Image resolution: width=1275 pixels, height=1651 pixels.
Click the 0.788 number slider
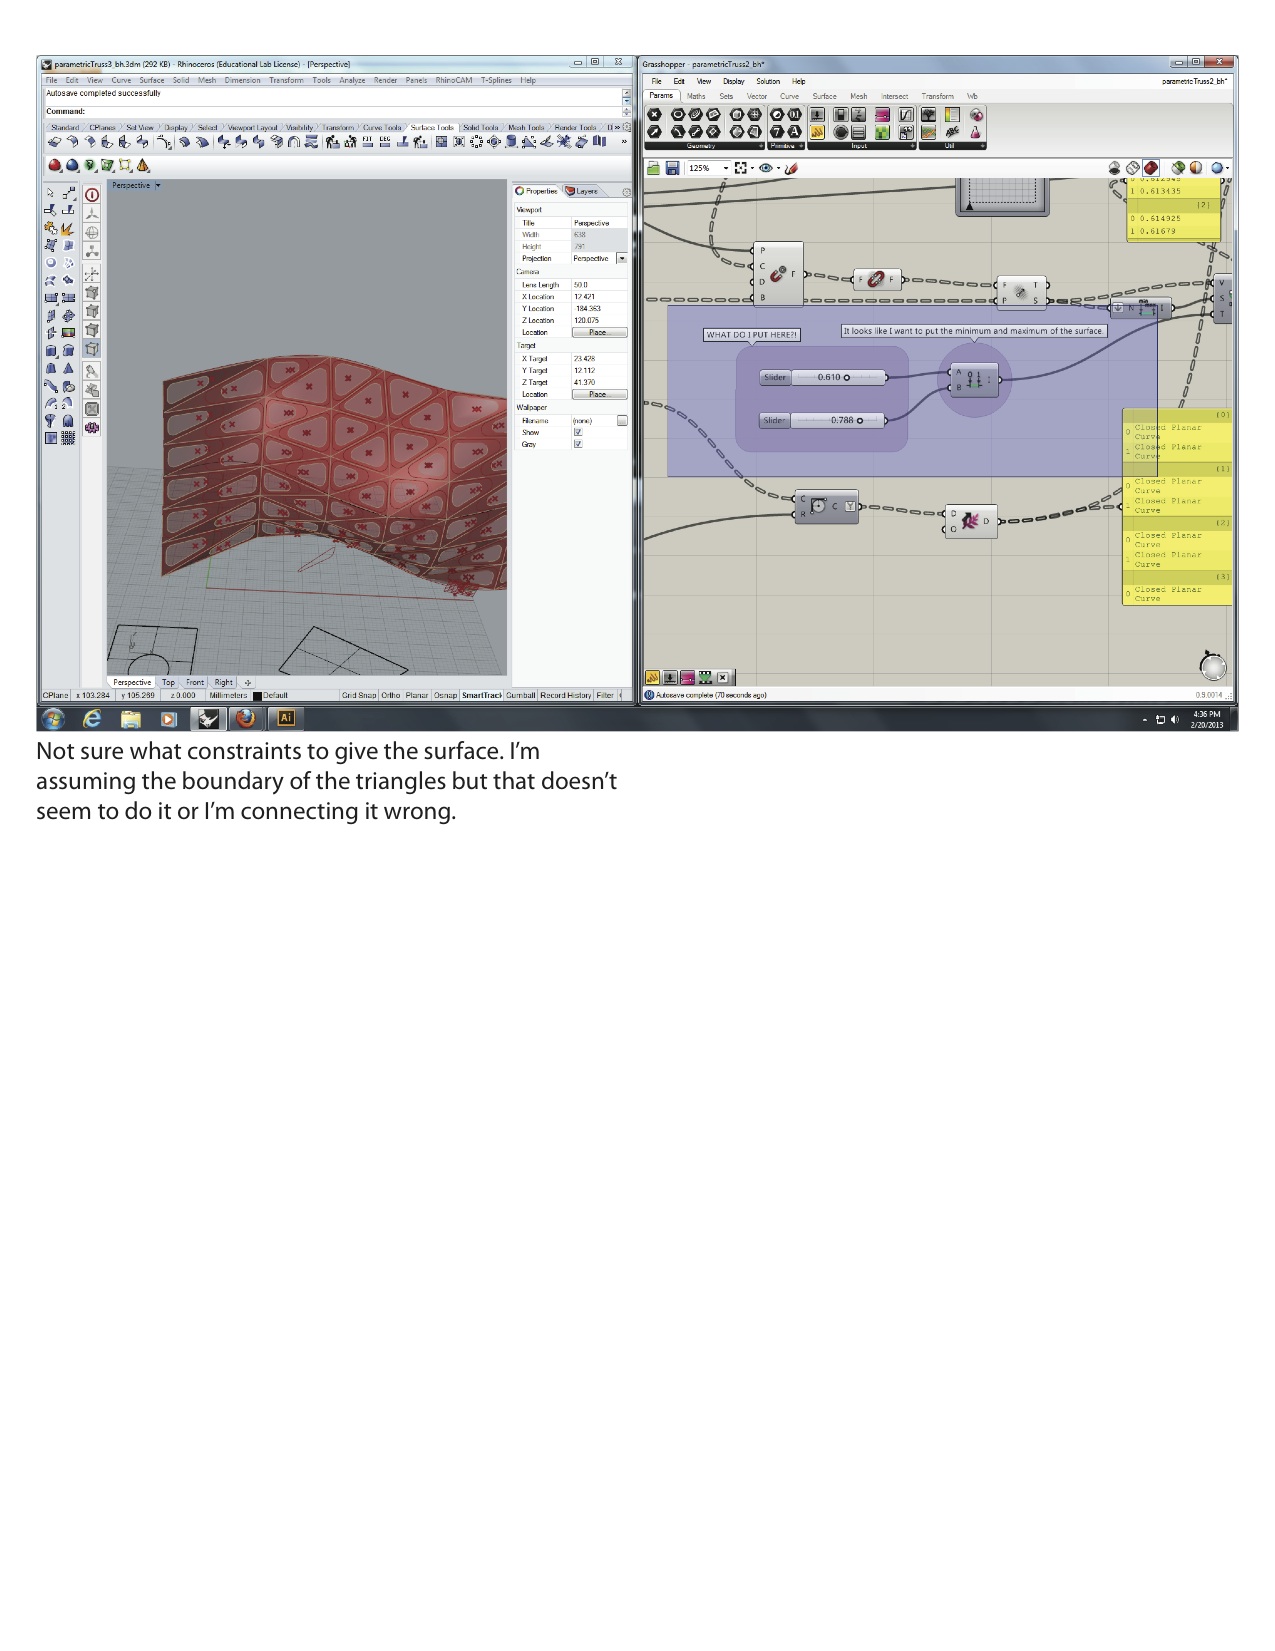(x=837, y=421)
